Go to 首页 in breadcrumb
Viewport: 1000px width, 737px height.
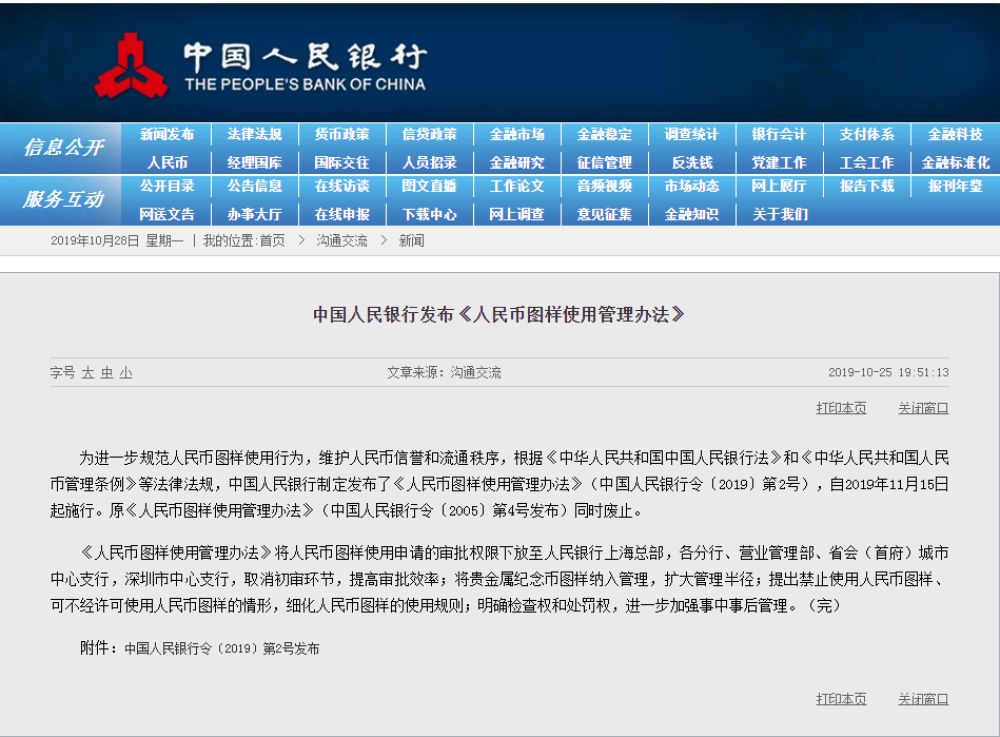[272, 241]
